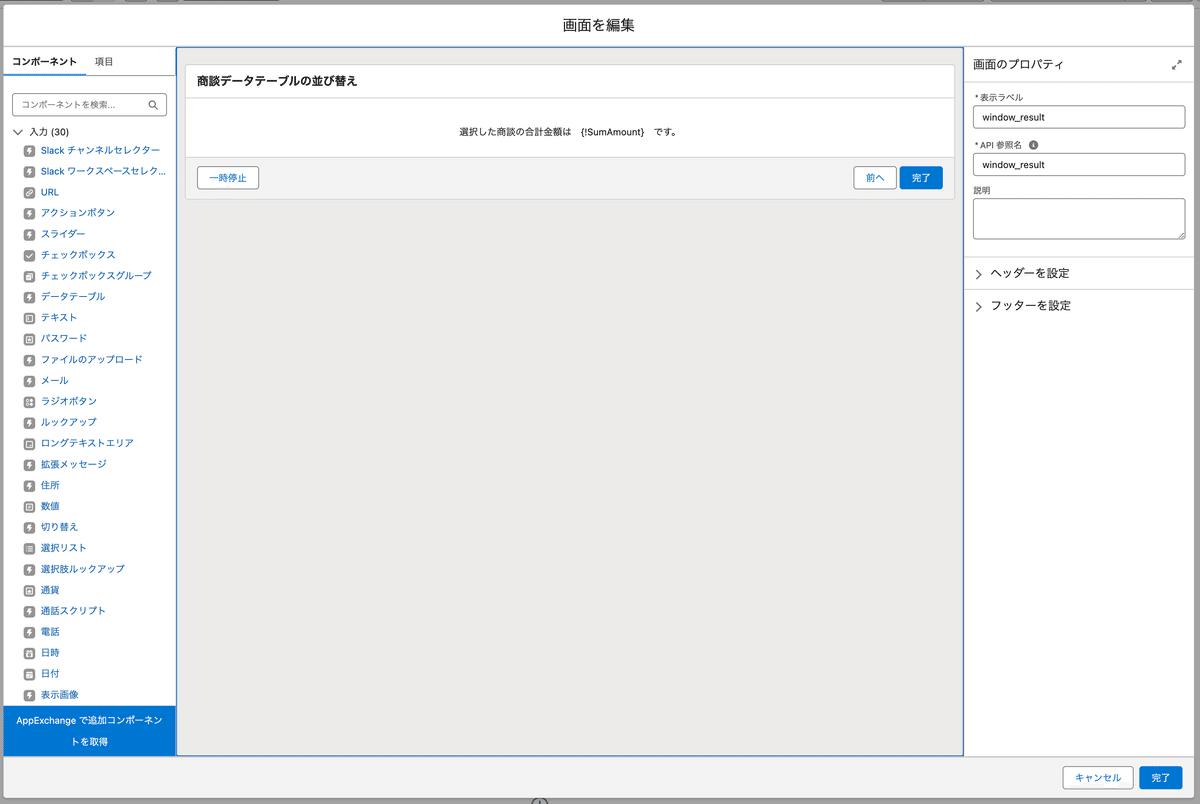Select the 商談データテーブルの並び替え header in the preview
Image resolution: width=1200 pixels, height=804 pixels.
click(x=570, y=82)
